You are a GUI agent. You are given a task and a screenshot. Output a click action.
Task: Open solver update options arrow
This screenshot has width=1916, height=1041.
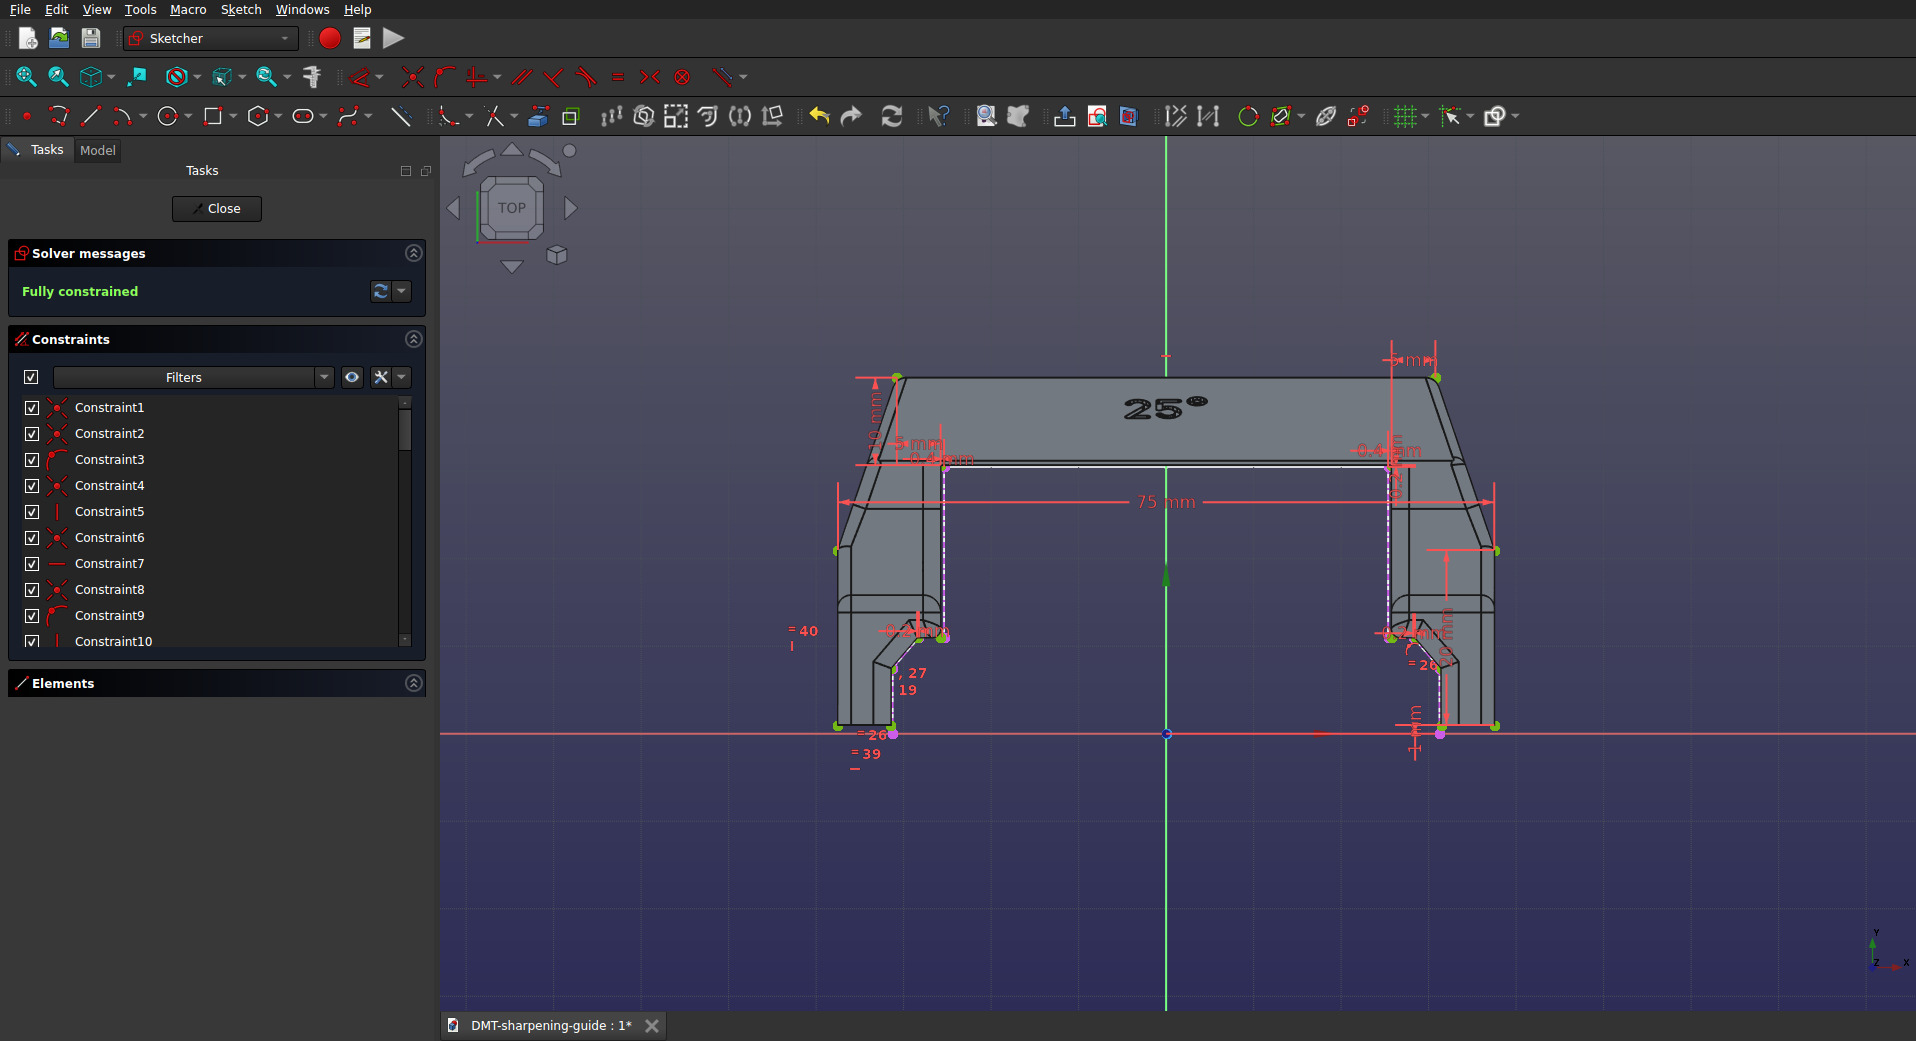pyautogui.click(x=402, y=291)
